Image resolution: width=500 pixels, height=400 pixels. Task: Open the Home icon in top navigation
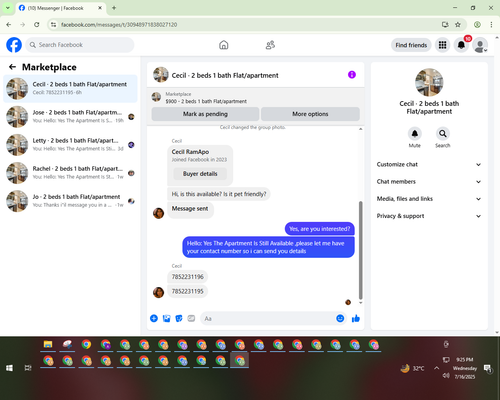click(x=224, y=45)
